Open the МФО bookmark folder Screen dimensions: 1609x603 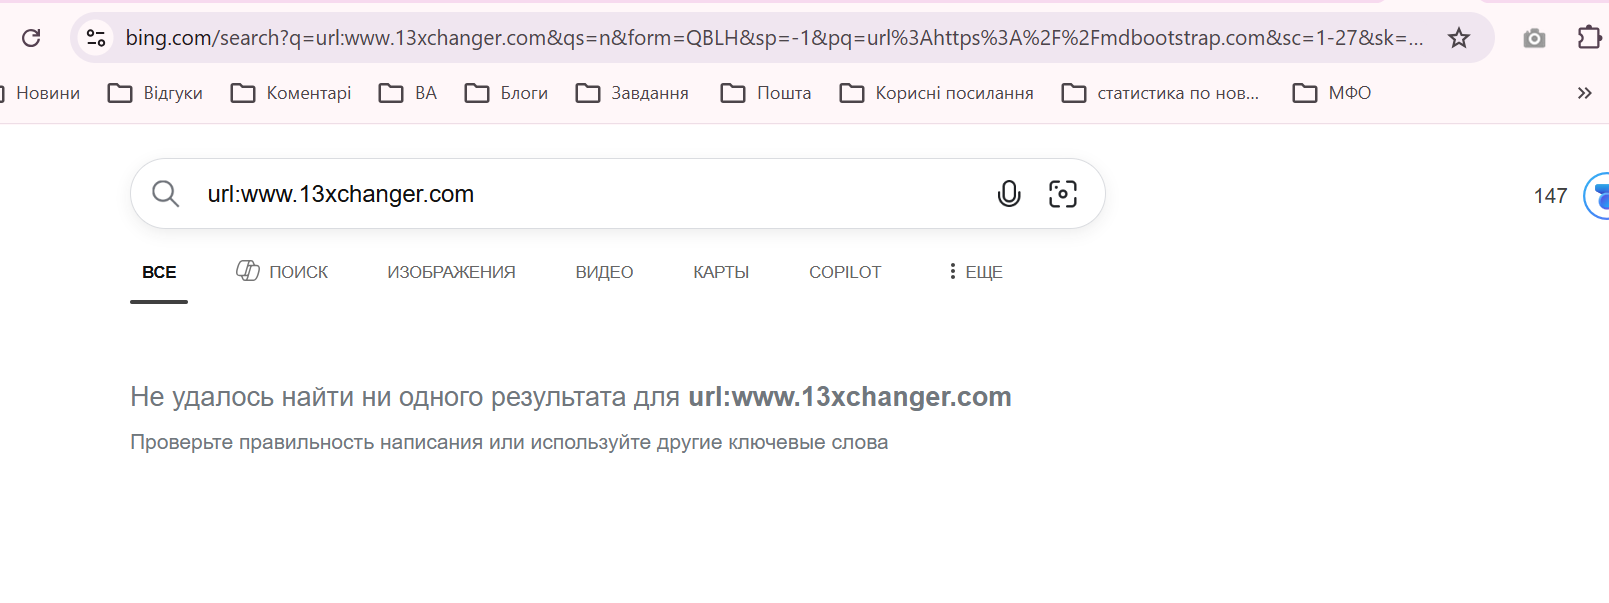[1332, 93]
